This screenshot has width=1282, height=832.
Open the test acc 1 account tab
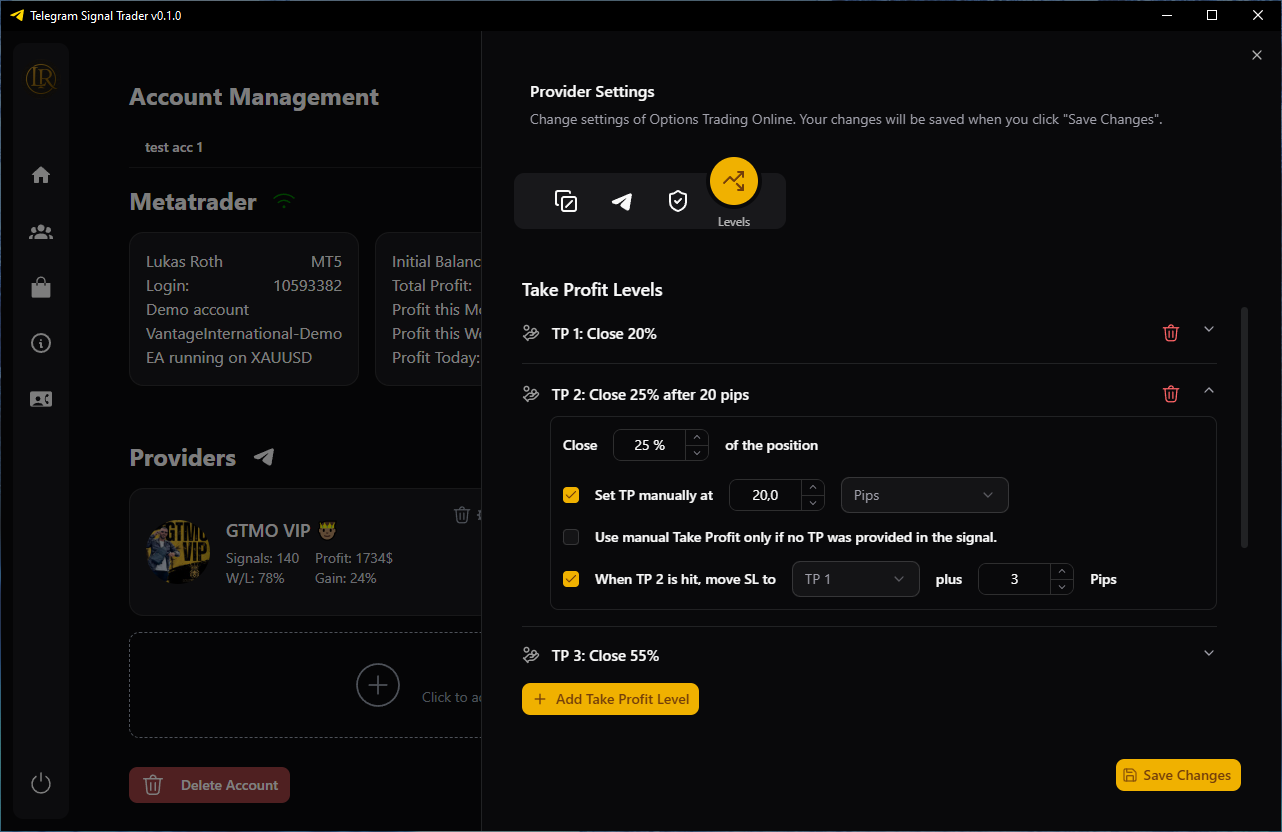174,147
